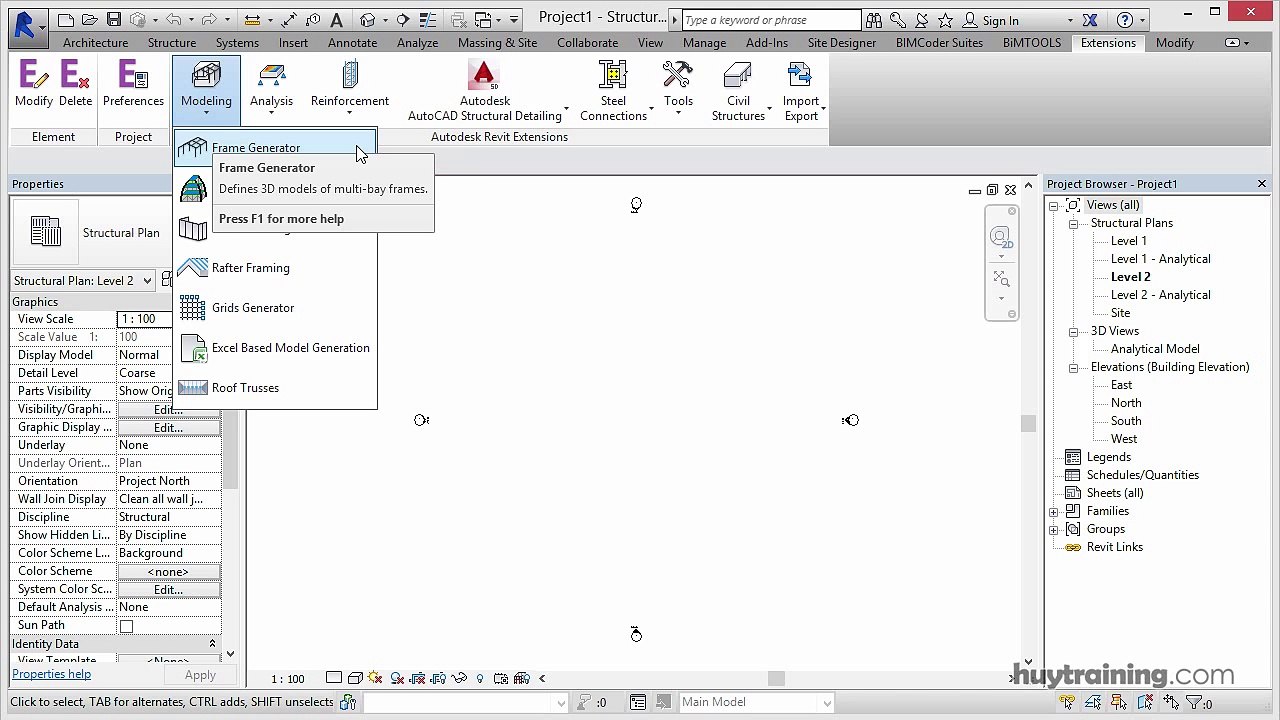This screenshot has width=1280, height=720.
Task: Select Grids Generator in Modeling menu
Action: [275, 308]
